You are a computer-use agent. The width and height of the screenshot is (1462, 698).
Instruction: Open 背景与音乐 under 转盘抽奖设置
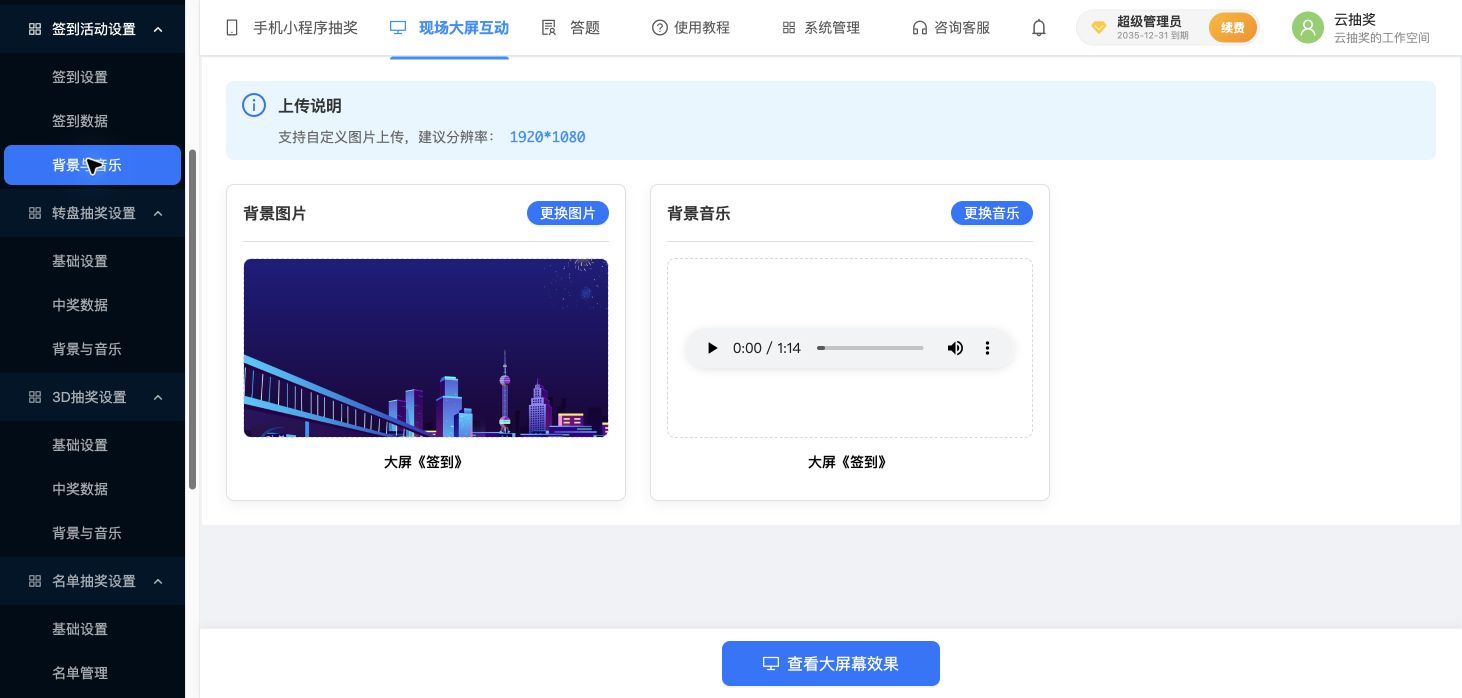[87, 349]
